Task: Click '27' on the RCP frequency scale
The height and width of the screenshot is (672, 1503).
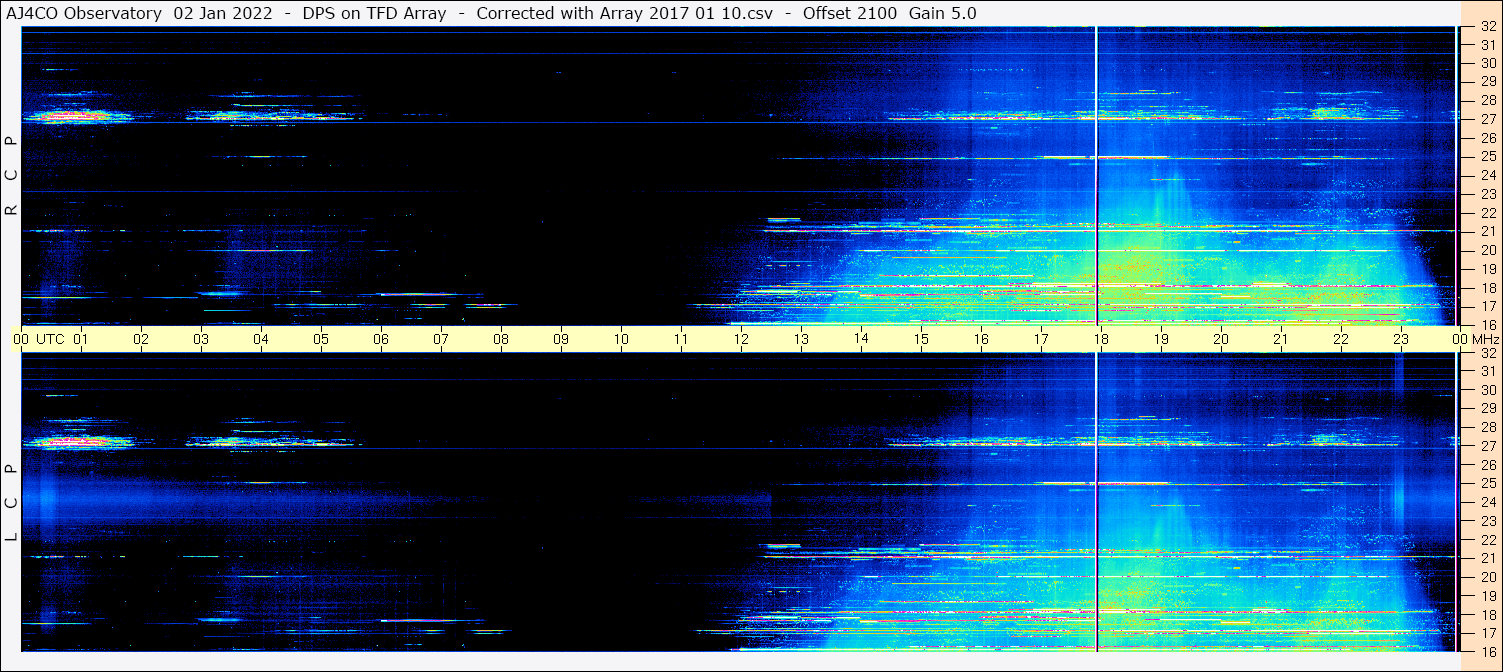Action: (1488, 119)
